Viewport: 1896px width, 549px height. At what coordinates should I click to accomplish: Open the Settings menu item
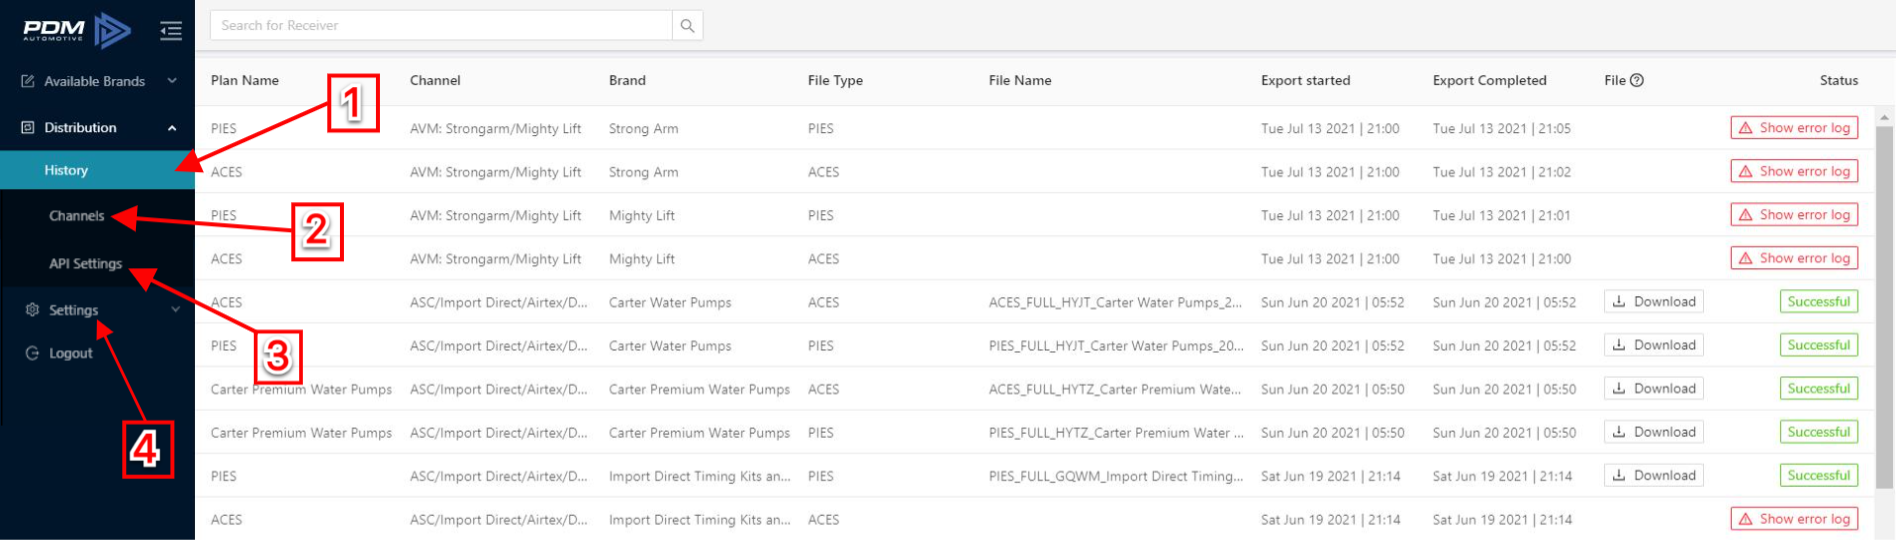[x=74, y=310]
